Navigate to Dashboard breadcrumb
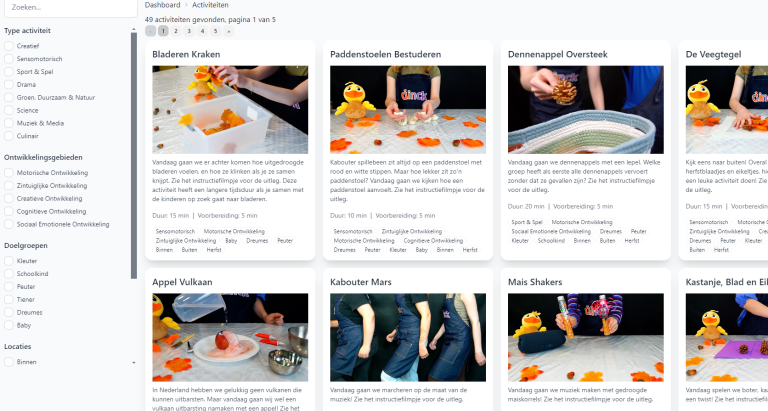The width and height of the screenshot is (768, 411). coord(163,5)
